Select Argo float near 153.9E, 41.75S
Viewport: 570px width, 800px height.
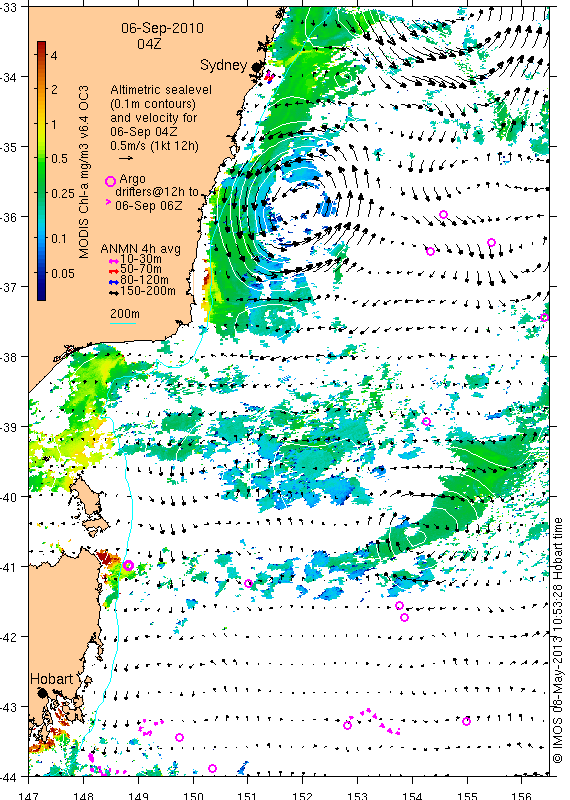405,617
